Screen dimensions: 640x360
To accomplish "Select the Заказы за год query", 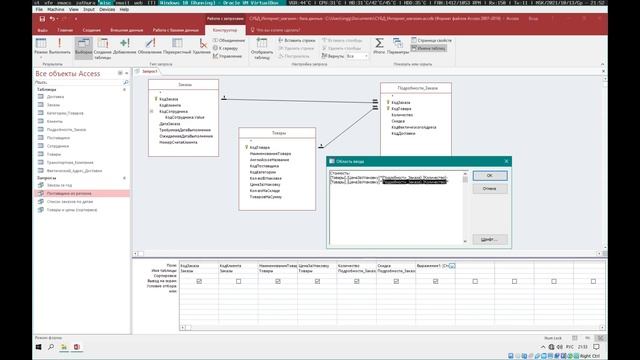I will click(x=59, y=185).
